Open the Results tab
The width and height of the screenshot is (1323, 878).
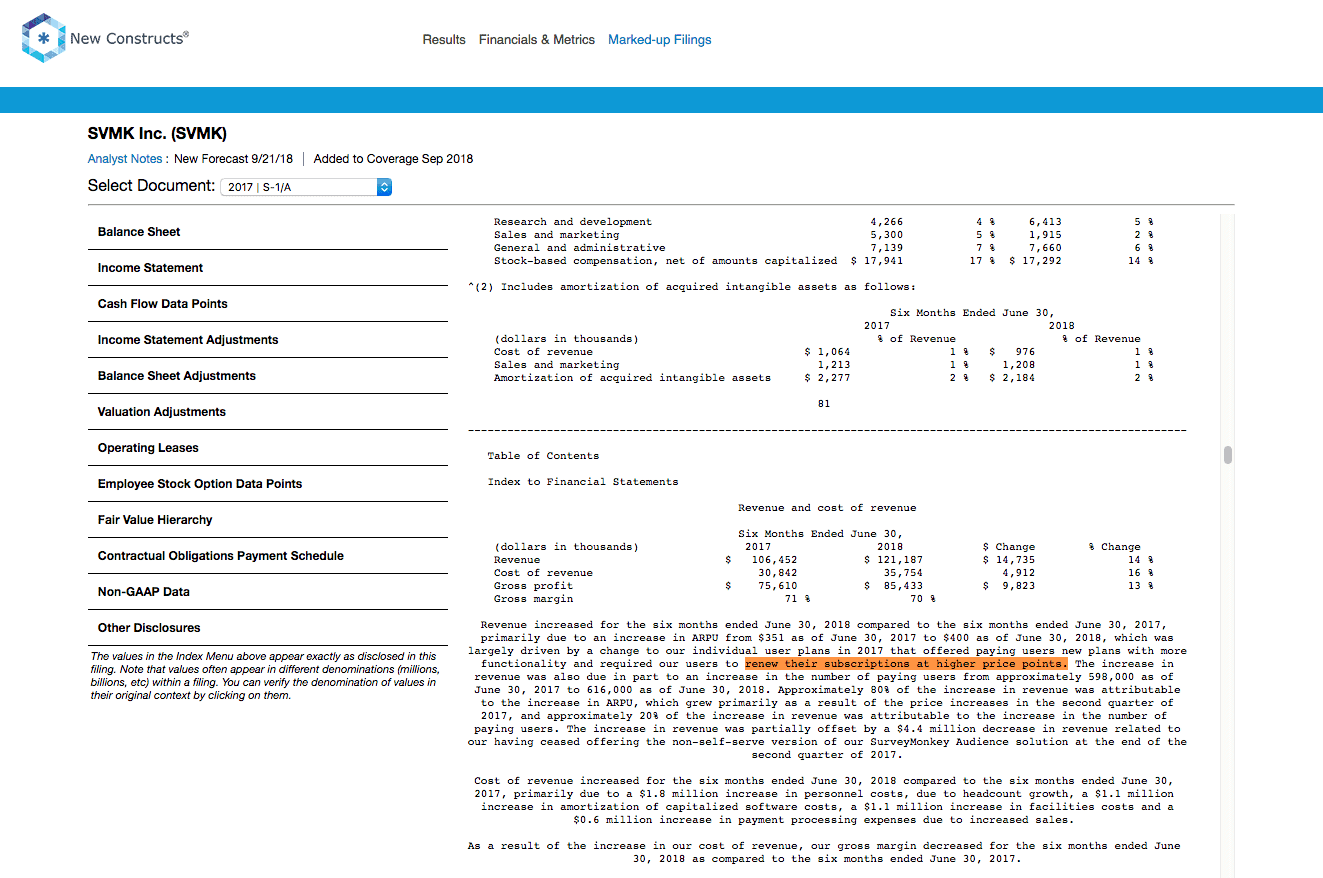click(444, 40)
